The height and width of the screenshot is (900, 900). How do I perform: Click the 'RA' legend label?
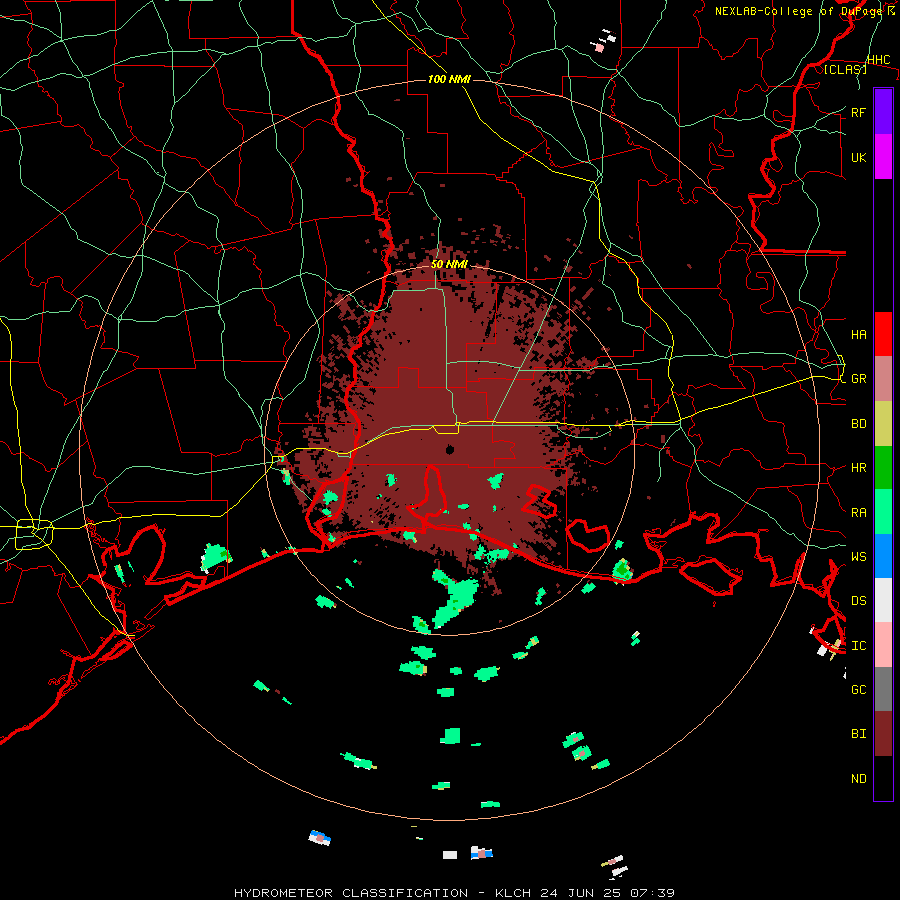tap(858, 513)
